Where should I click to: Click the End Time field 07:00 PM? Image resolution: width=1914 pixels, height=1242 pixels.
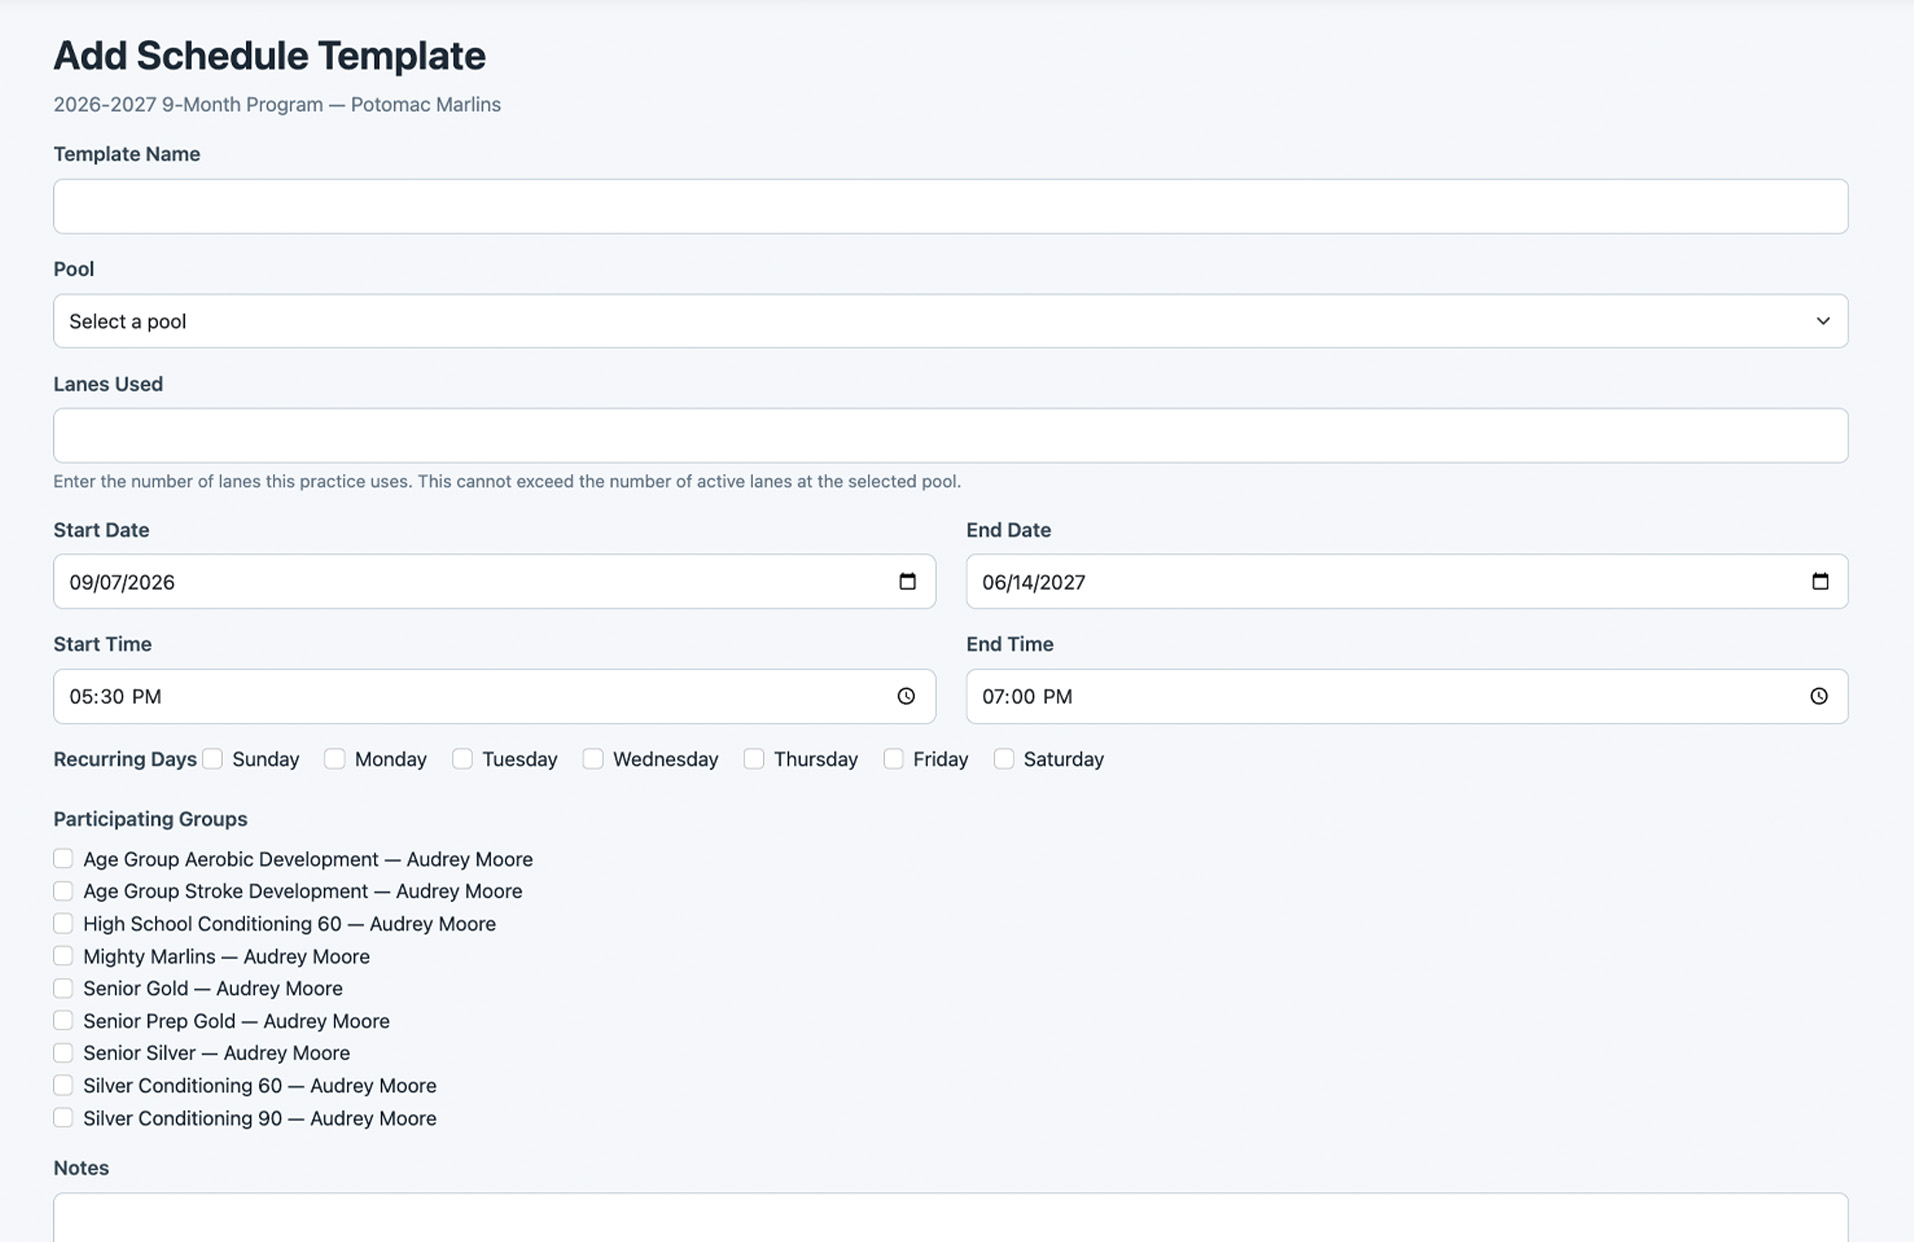[x=1407, y=696]
